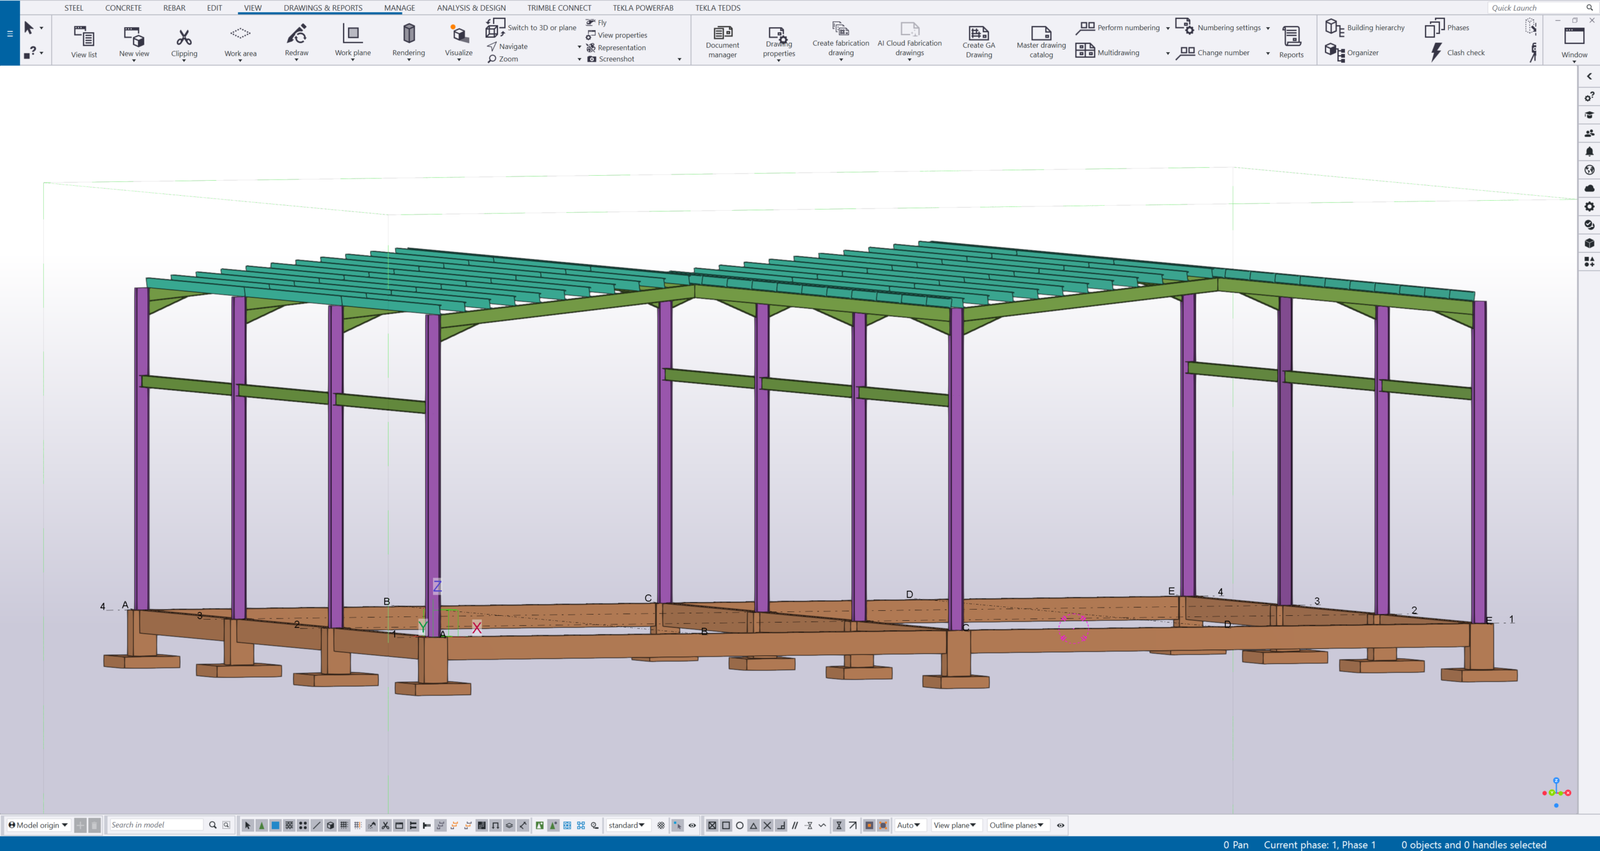The width and height of the screenshot is (1600, 851).
Task: Toggle the eye switch beside the standard filter
Action: coord(692,825)
